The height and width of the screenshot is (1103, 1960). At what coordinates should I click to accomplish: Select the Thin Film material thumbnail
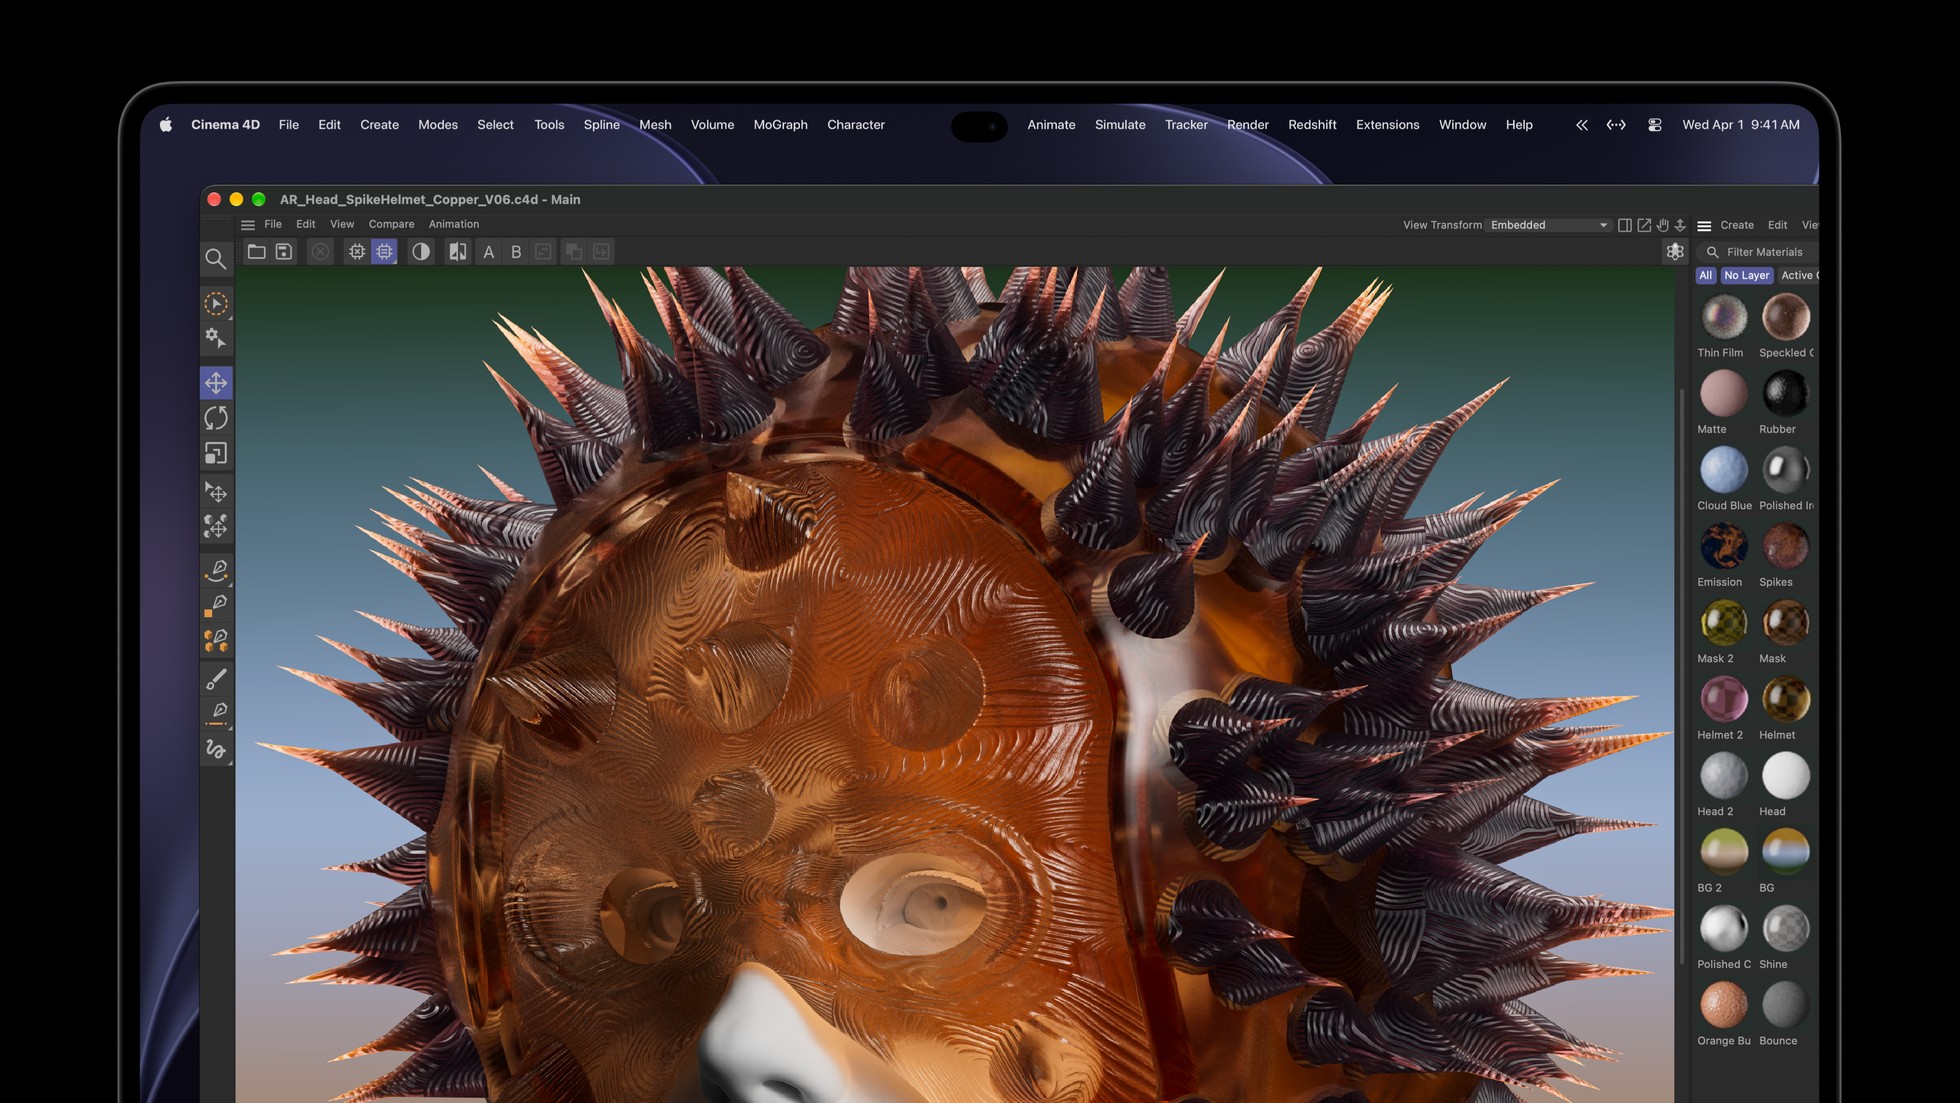pyautogui.click(x=1723, y=317)
